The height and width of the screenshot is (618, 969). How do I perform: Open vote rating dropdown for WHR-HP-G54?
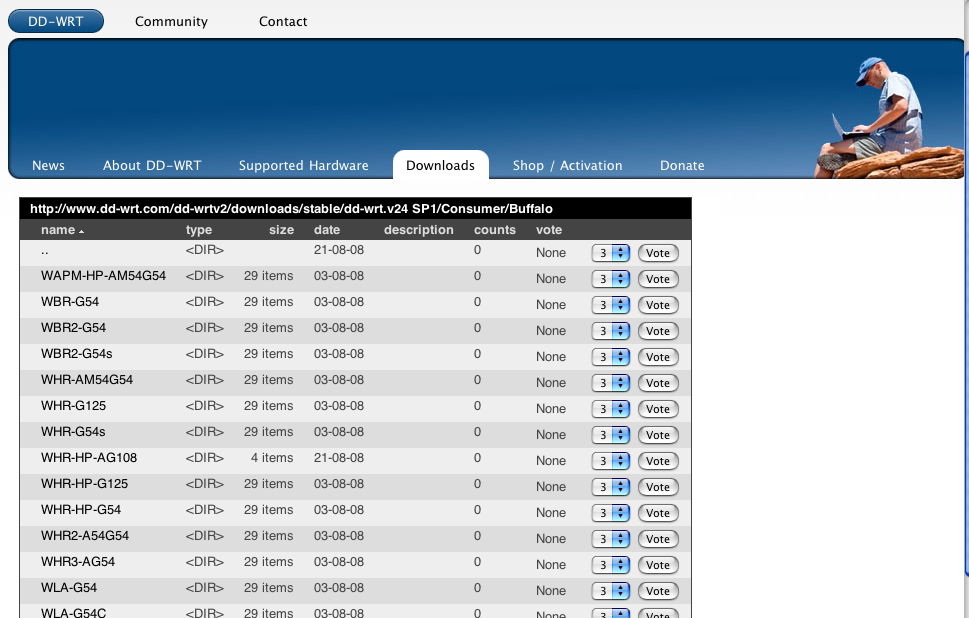[611, 512]
